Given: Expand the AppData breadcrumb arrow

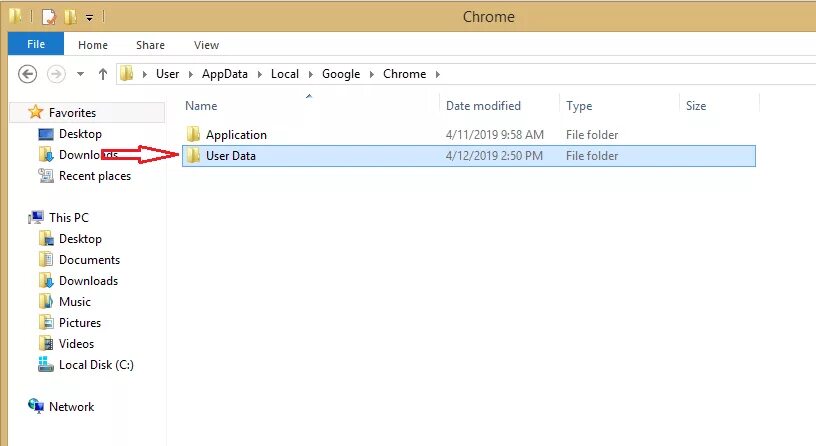Looking at the screenshot, I should (259, 74).
